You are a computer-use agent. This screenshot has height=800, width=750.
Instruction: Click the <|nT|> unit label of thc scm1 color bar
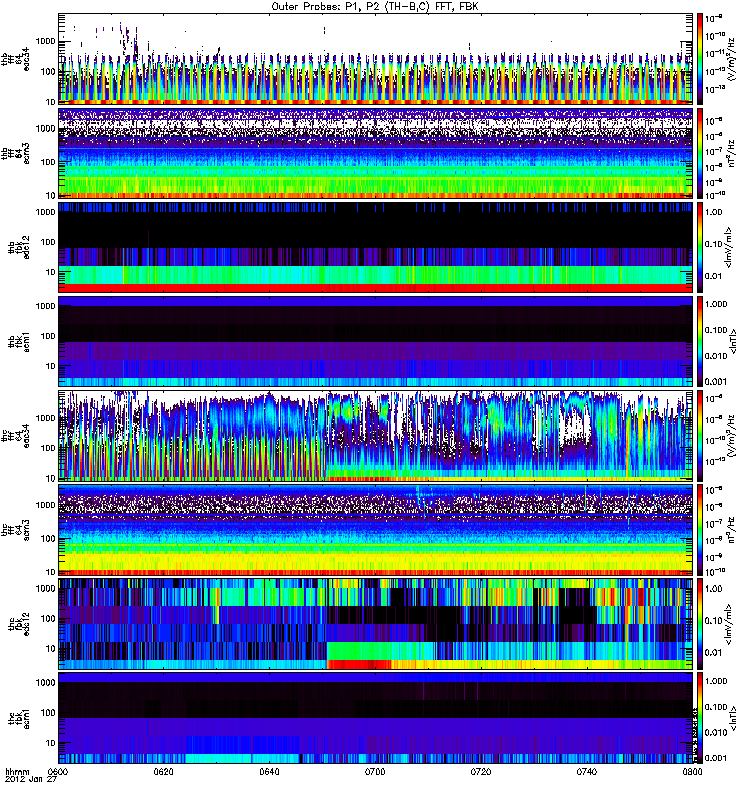734,718
